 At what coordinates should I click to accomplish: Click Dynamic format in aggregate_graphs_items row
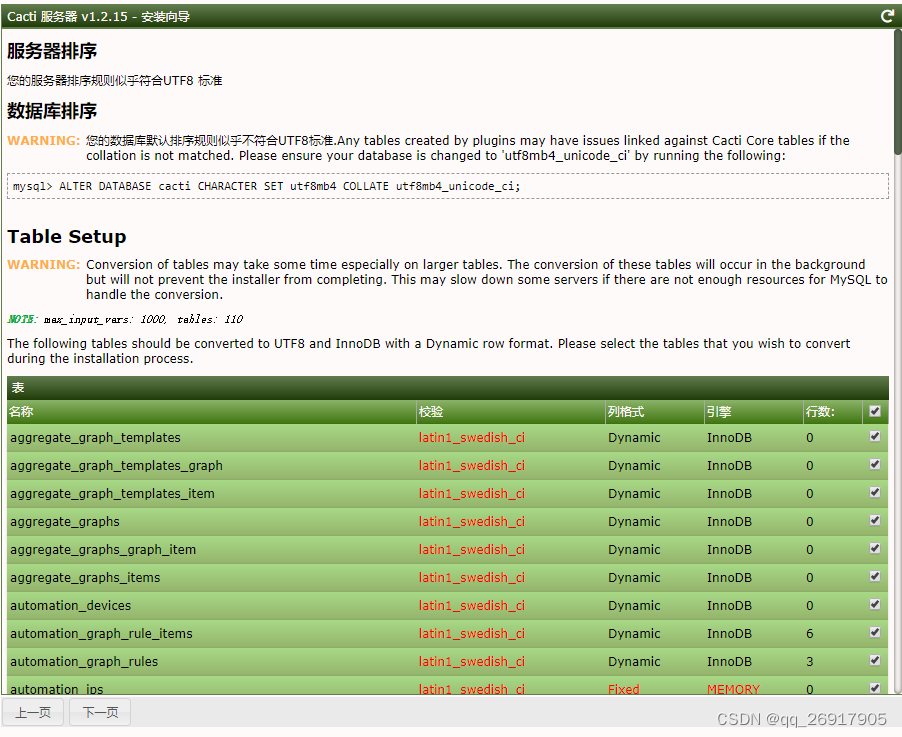click(634, 578)
